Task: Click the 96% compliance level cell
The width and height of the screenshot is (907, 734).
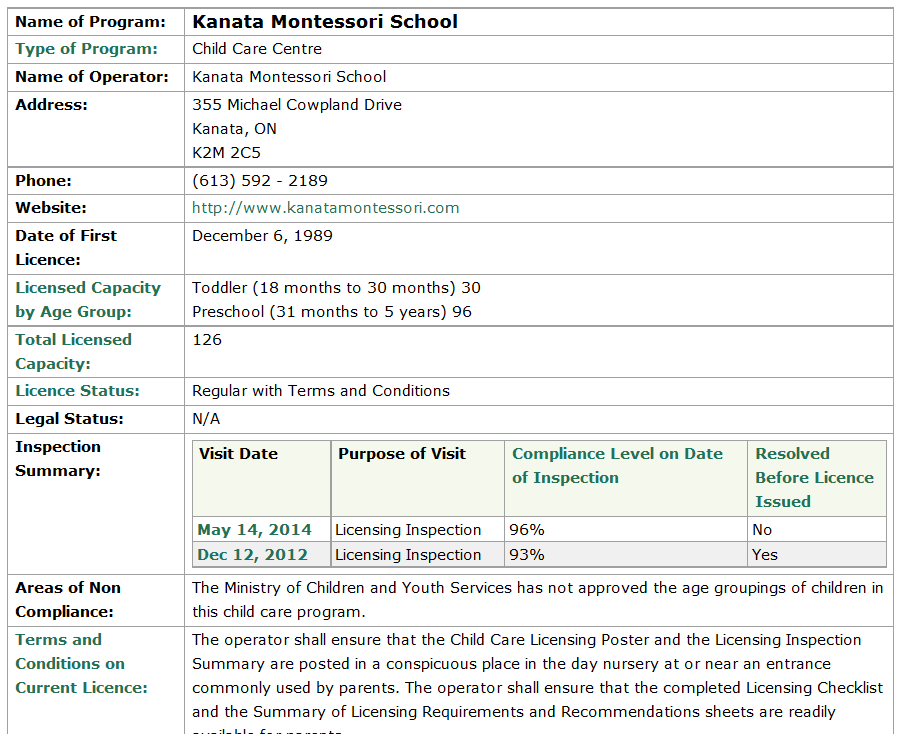Action: pyautogui.click(x=526, y=530)
